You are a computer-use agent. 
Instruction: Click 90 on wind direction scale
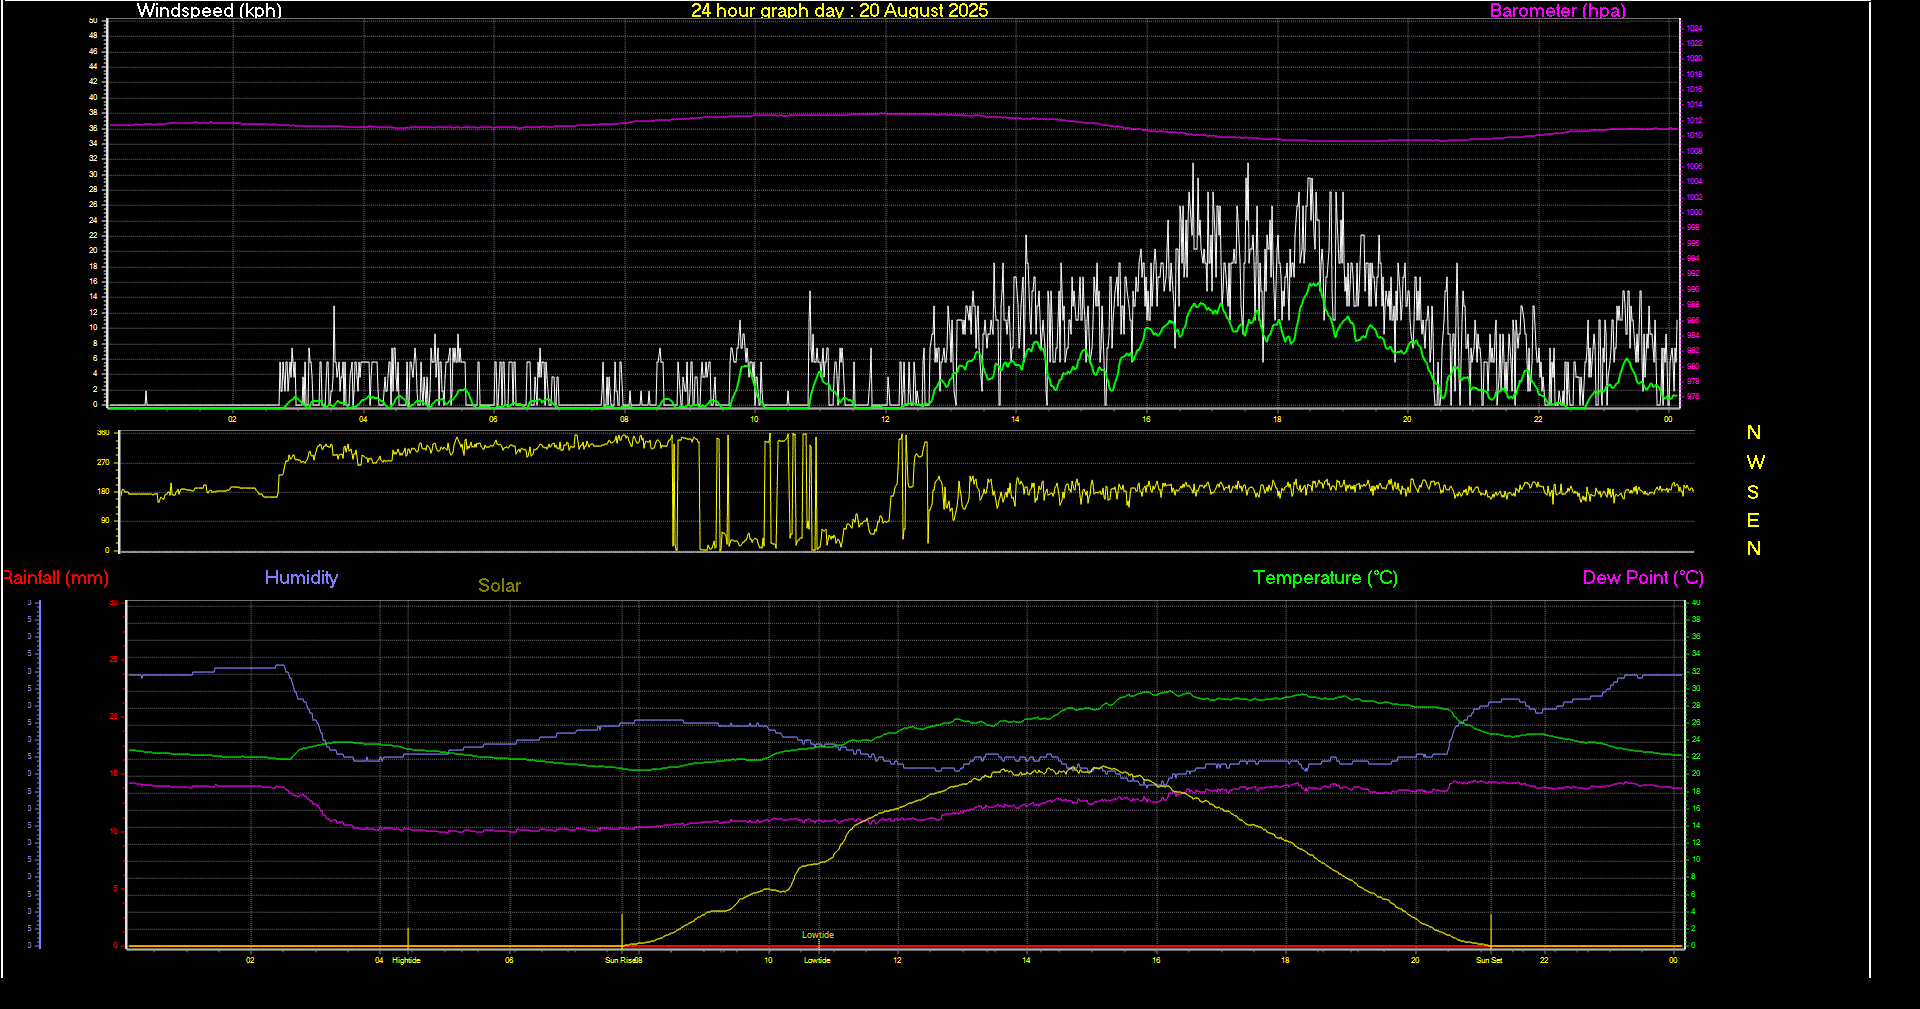(105, 520)
